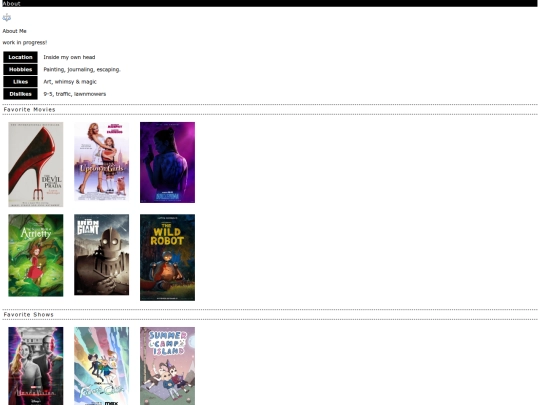Open the Fionna and Cake show poster
Image resolution: width=540 pixels, height=405 pixels.
102,366
